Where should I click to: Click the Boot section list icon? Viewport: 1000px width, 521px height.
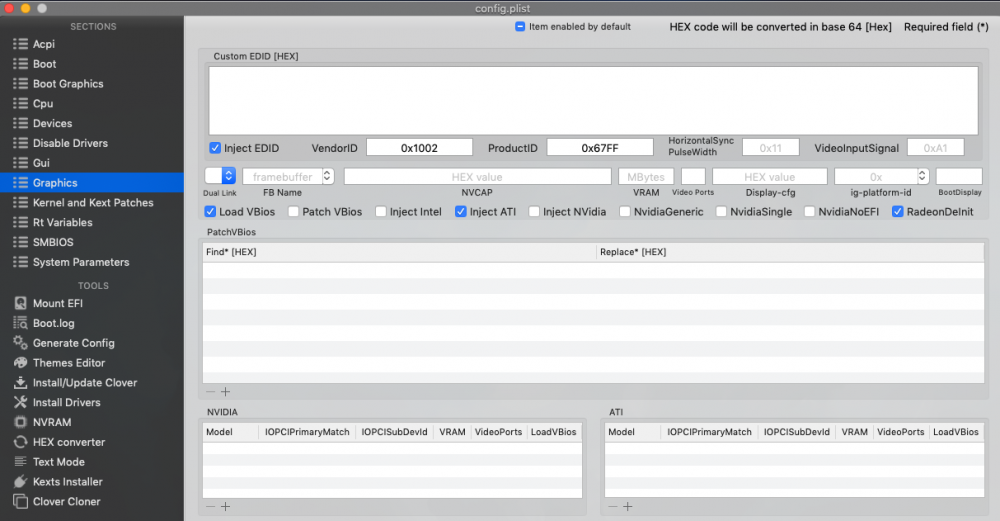pyautogui.click(x=20, y=64)
